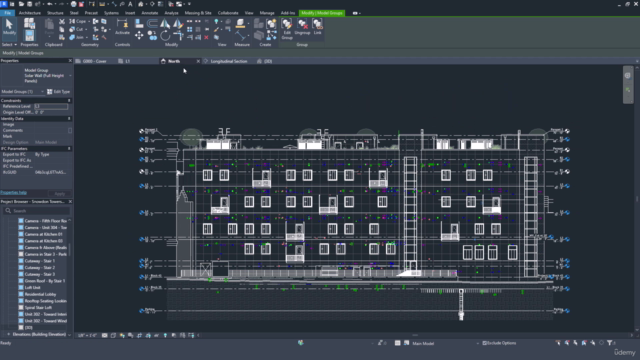
Task: Toggle Select Elements by Face icon
Action: click(584, 343)
